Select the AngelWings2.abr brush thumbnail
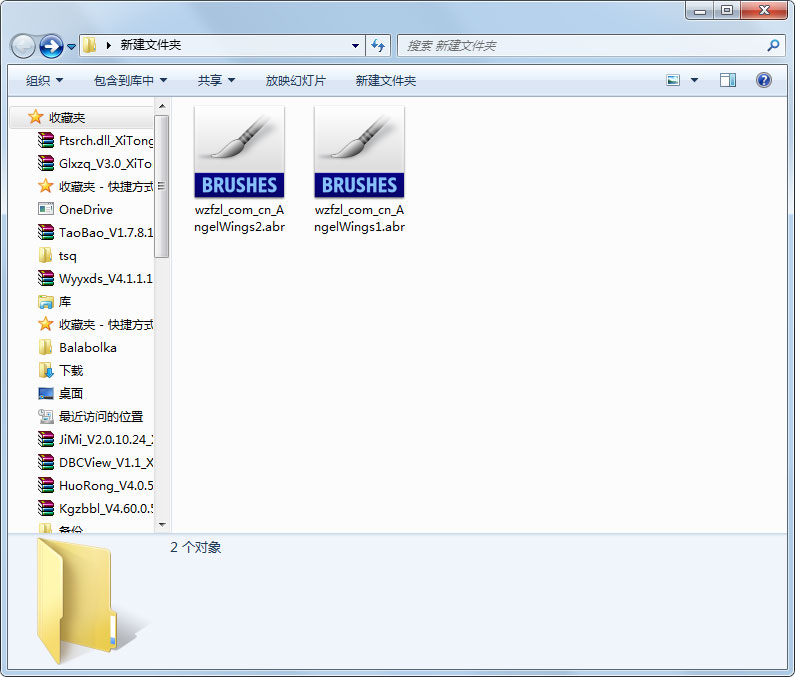Image resolution: width=795 pixels, height=677 pixels. [239, 152]
